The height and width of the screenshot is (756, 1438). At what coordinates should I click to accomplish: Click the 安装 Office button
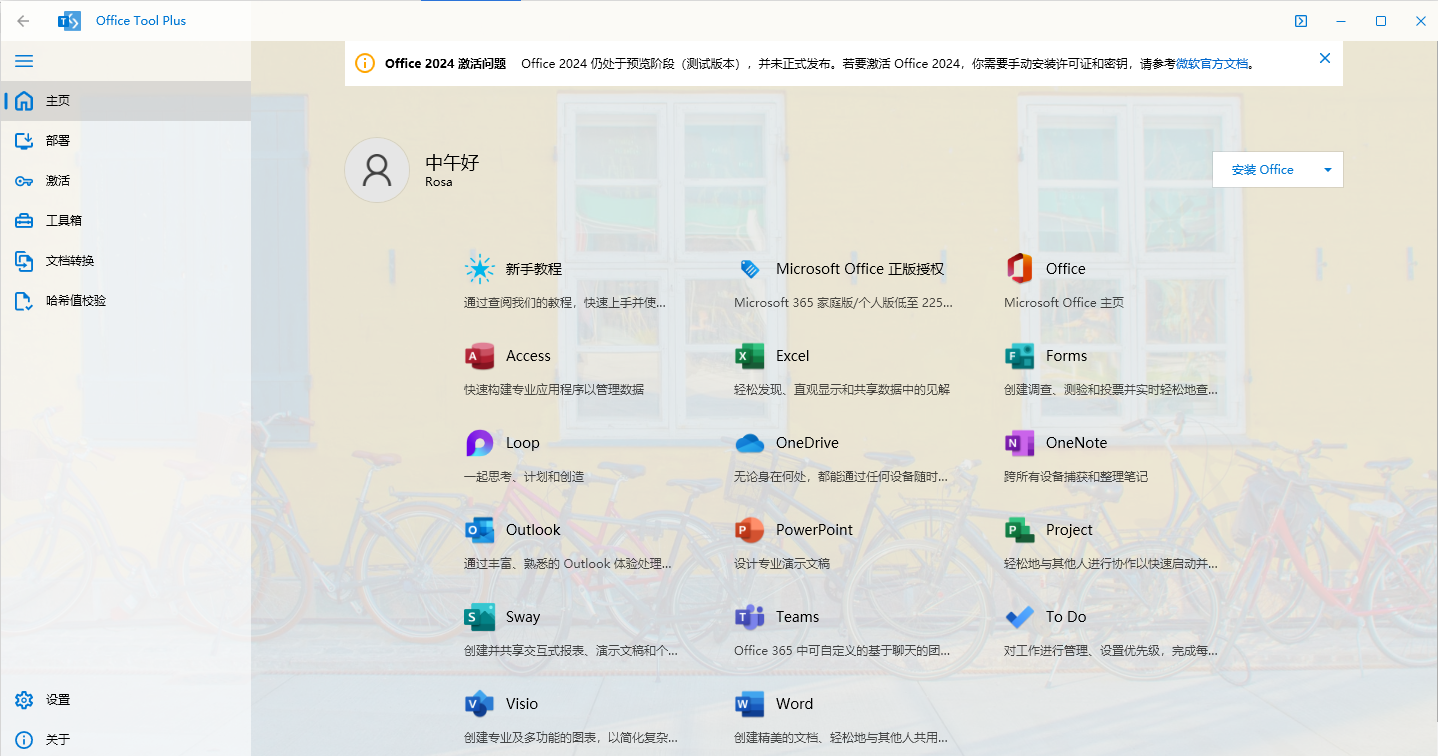coord(1263,170)
